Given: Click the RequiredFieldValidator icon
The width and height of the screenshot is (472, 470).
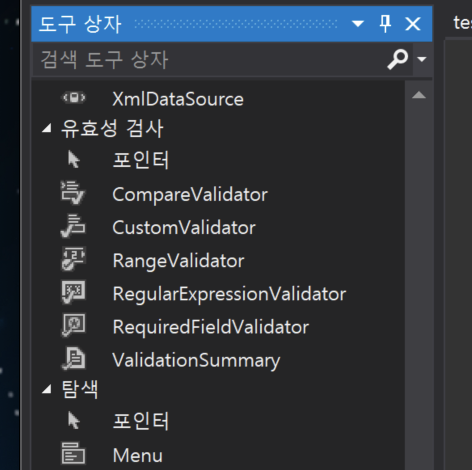Looking at the screenshot, I should [74, 325].
